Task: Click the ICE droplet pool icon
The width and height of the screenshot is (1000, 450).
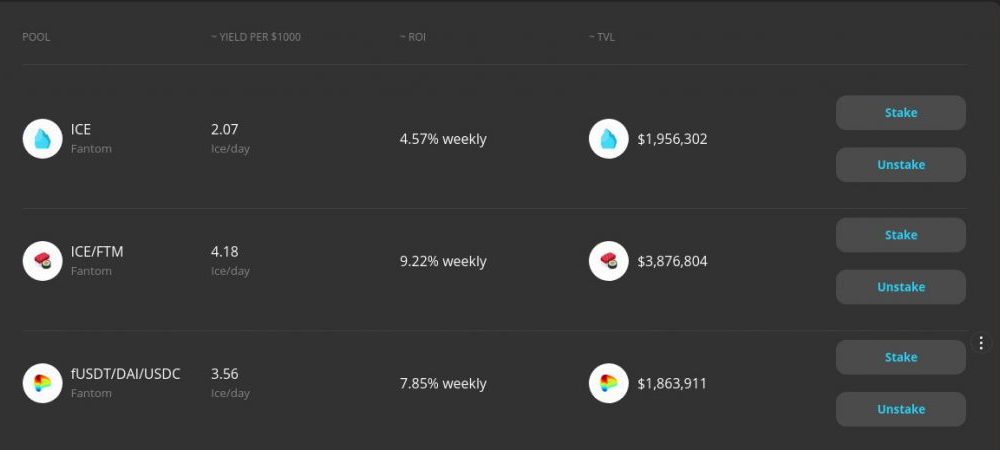Action: click(x=42, y=139)
